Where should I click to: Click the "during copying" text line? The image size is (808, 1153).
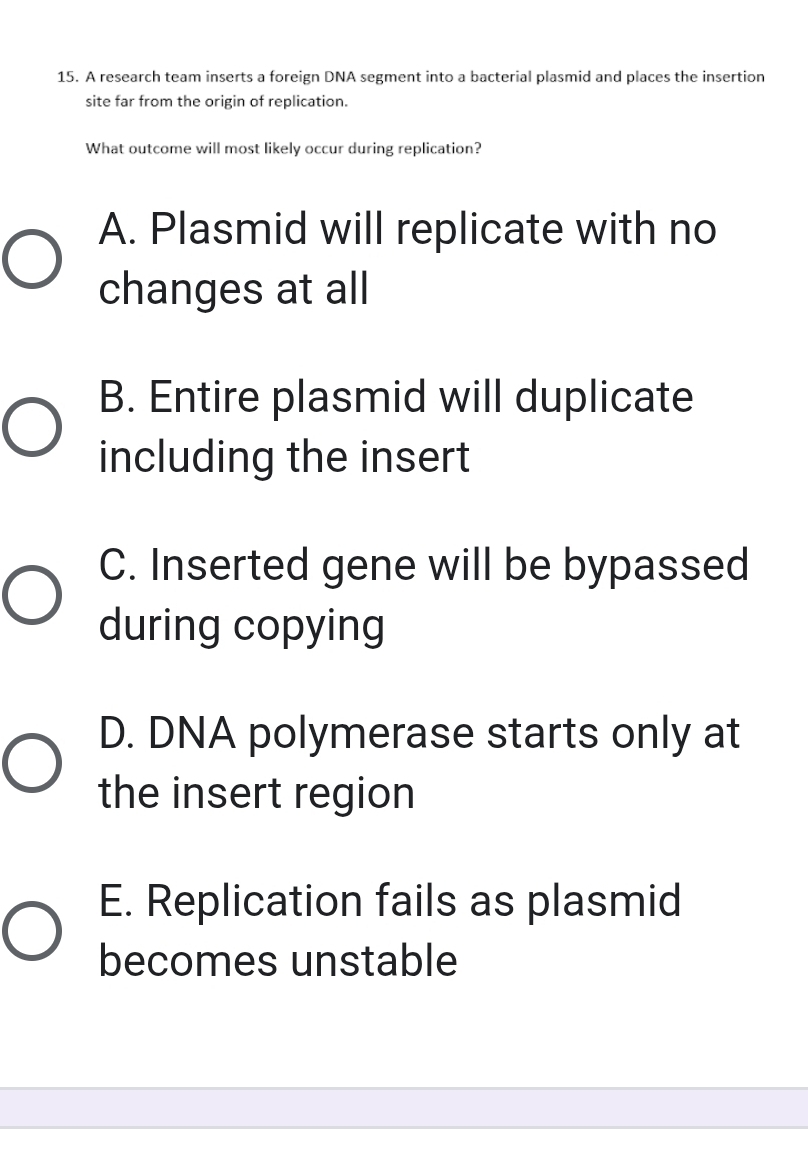point(242,626)
